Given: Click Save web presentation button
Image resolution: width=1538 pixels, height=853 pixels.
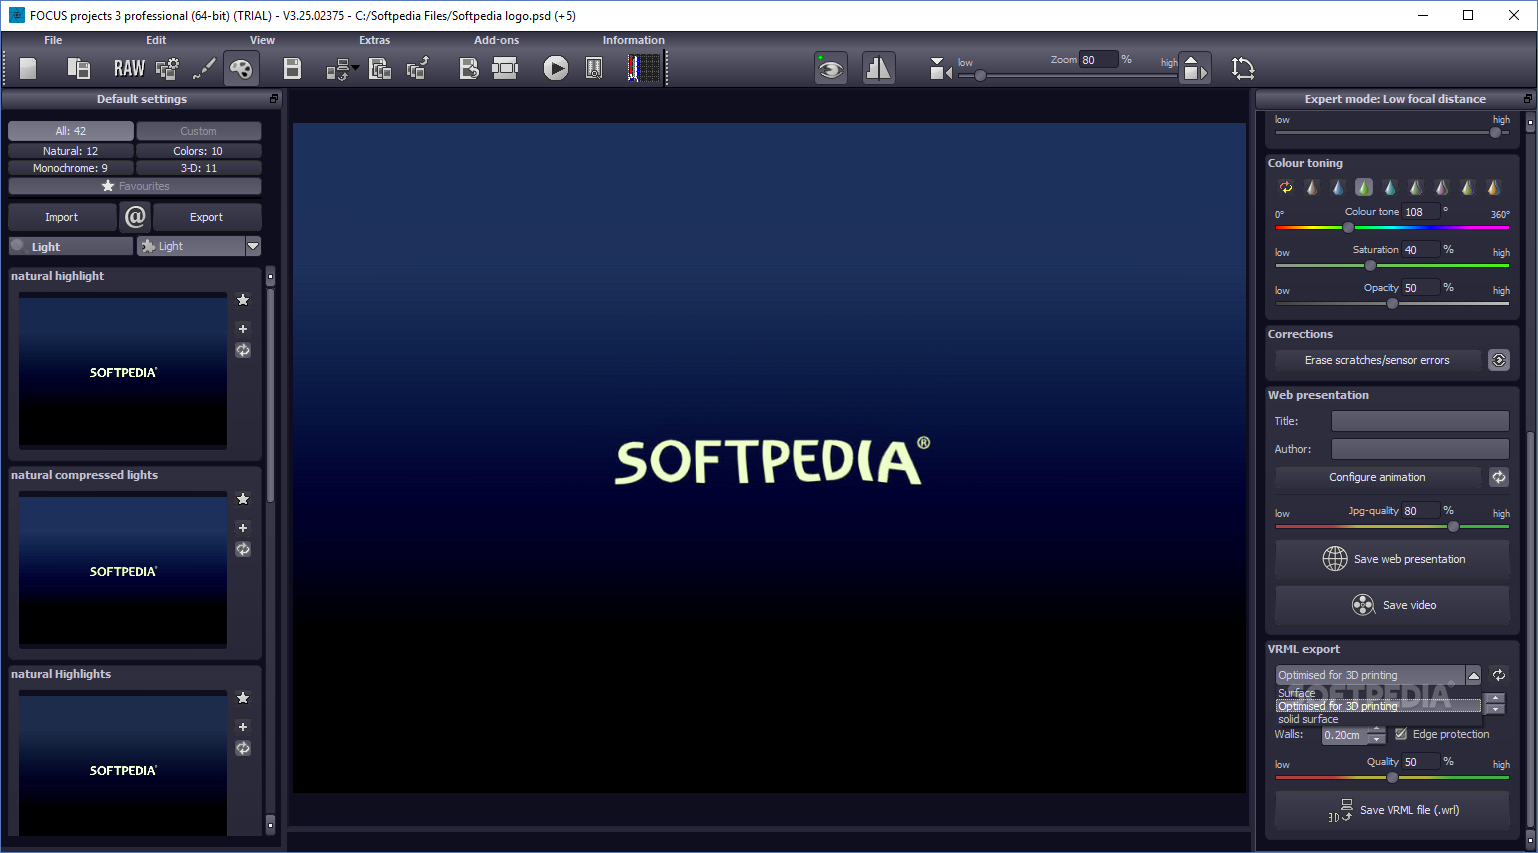Looking at the screenshot, I should (1392, 559).
